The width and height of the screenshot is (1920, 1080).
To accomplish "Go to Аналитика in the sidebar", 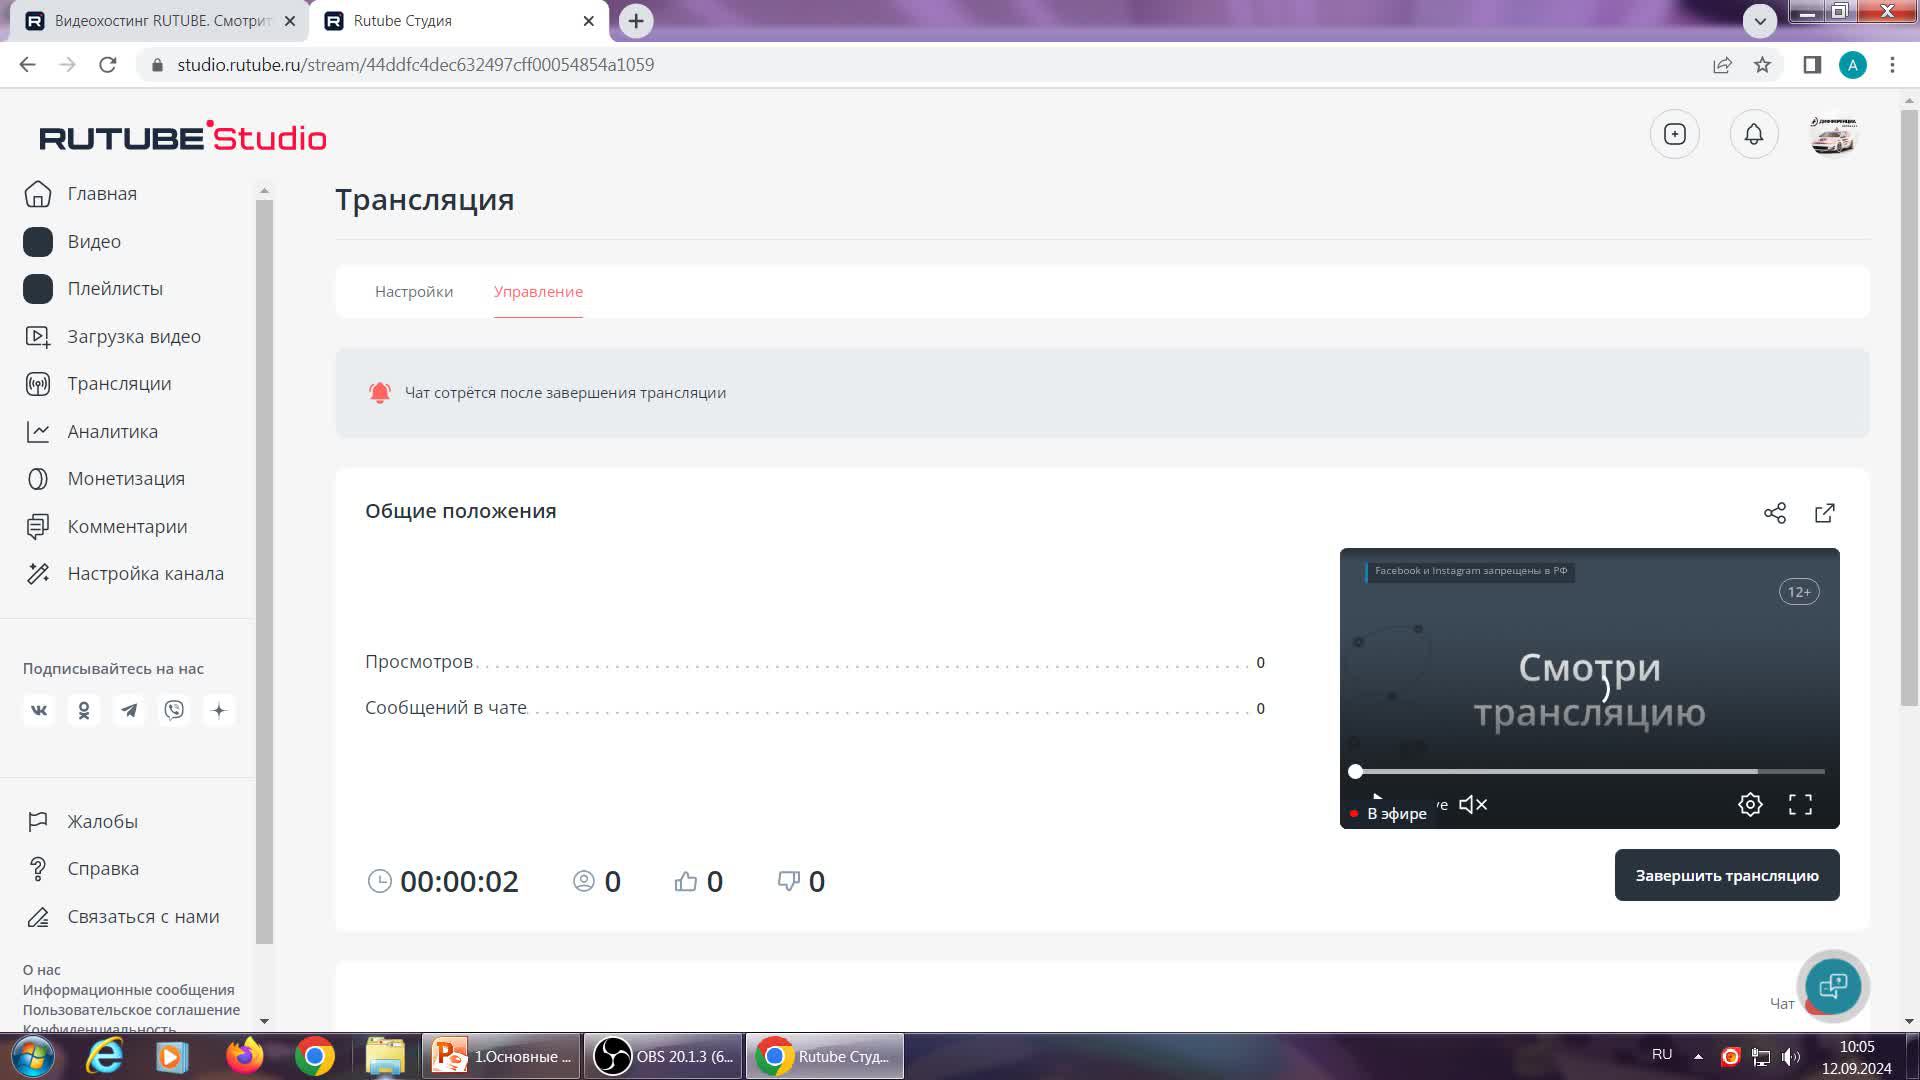I will [x=112, y=431].
